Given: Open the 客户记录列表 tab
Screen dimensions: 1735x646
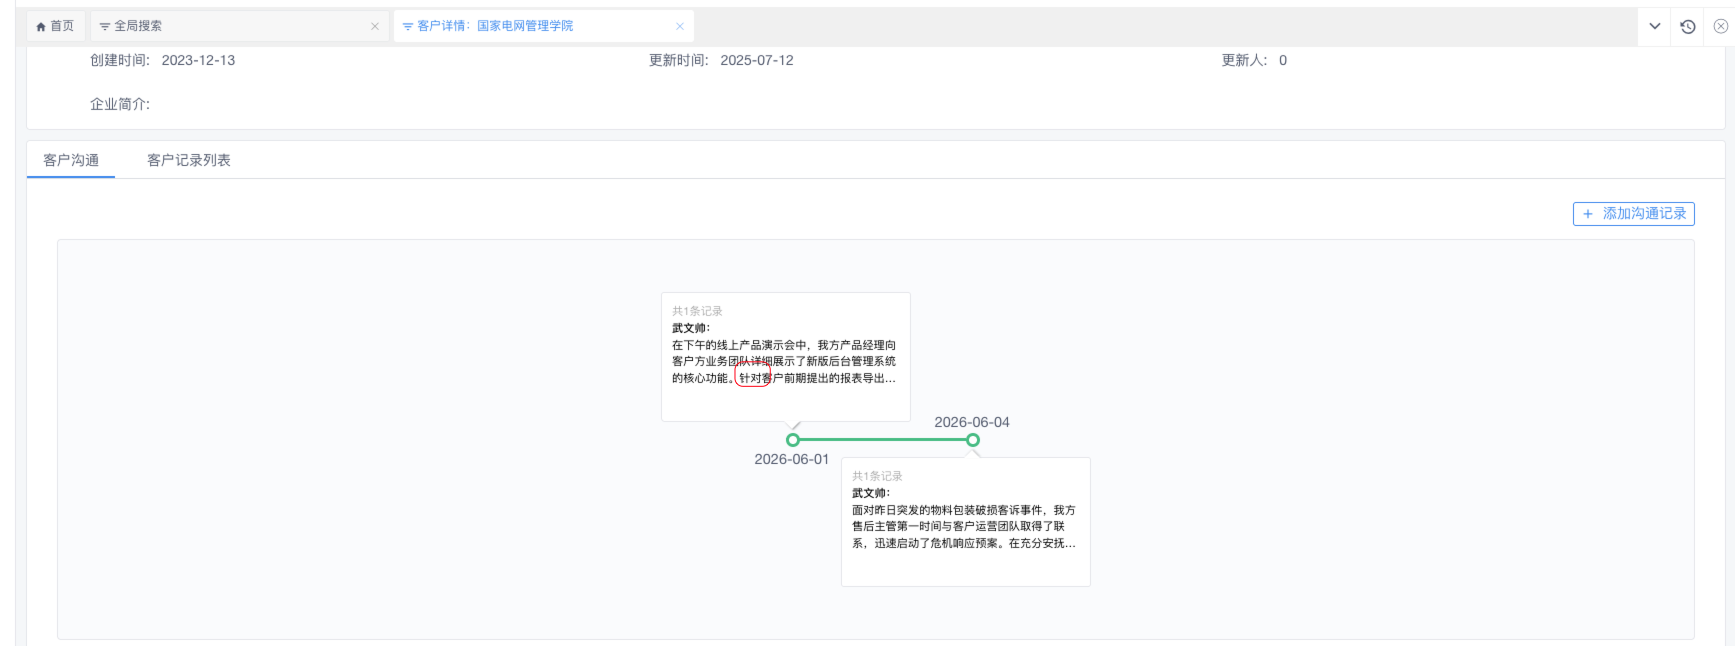Looking at the screenshot, I should click(x=189, y=160).
